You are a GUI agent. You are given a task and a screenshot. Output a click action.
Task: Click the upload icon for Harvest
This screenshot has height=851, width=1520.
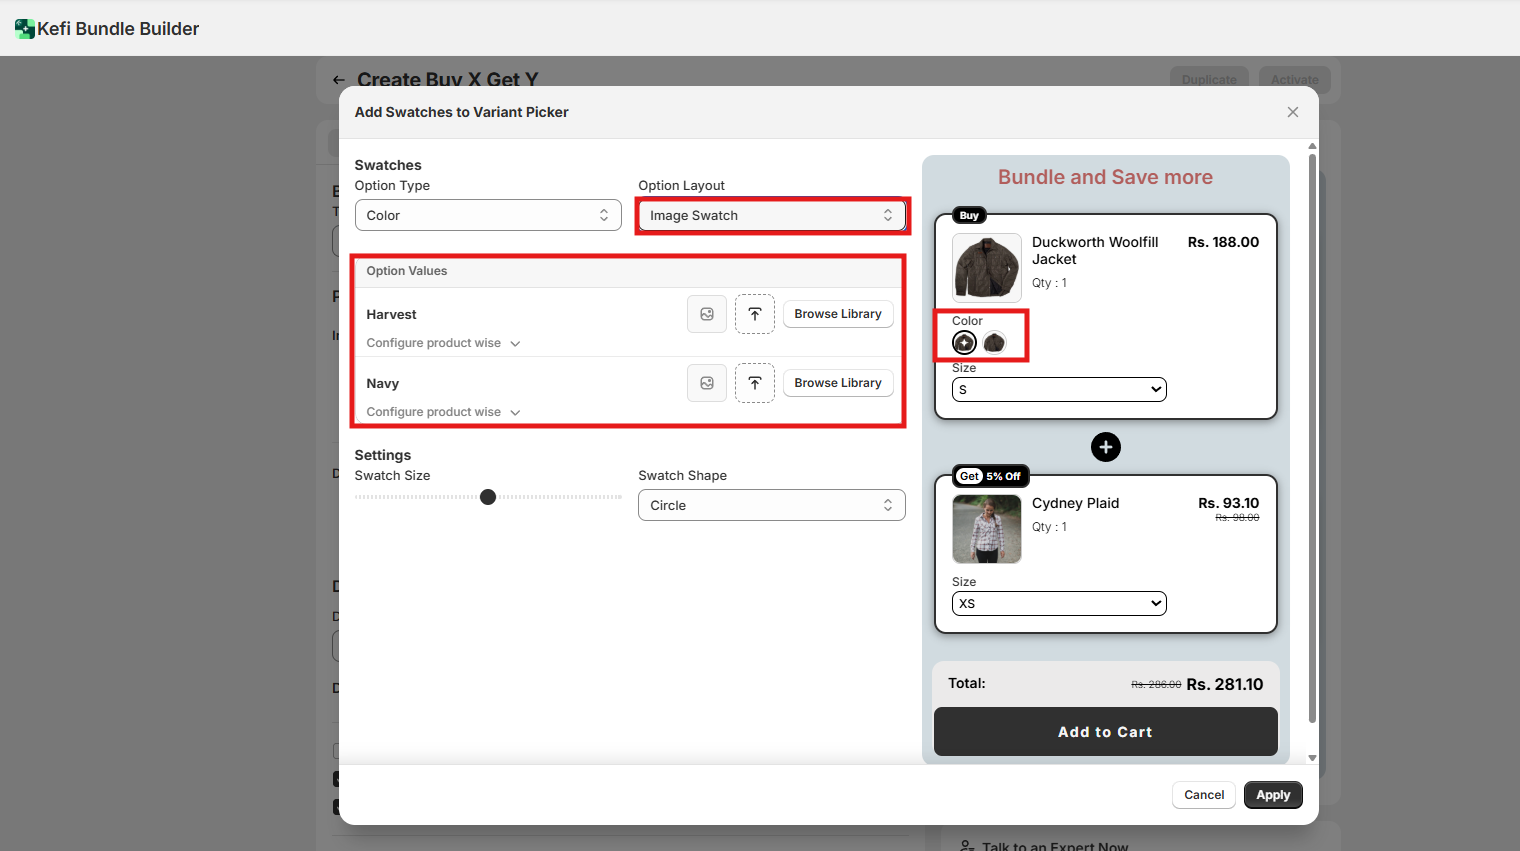pos(755,314)
